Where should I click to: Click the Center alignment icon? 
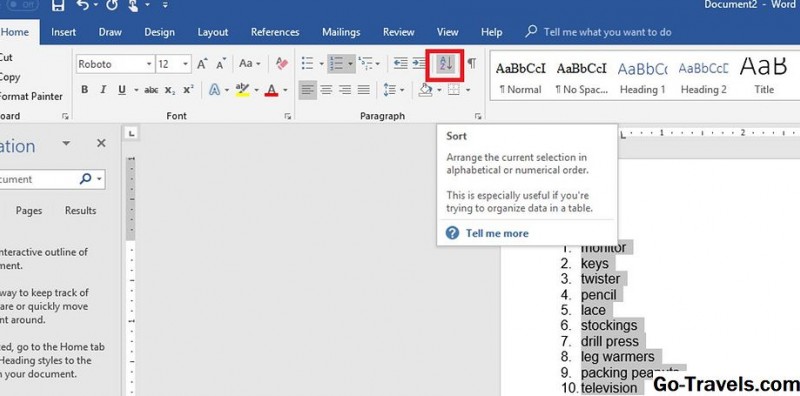[x=327, y=90]
